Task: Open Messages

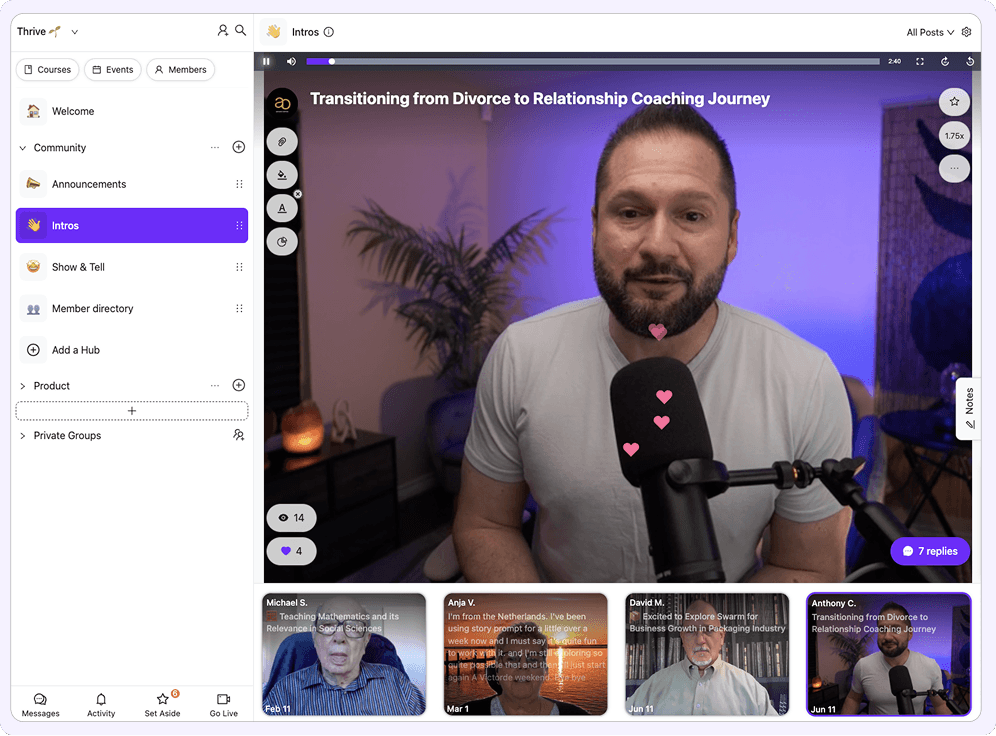Action: tap(40, 705)
